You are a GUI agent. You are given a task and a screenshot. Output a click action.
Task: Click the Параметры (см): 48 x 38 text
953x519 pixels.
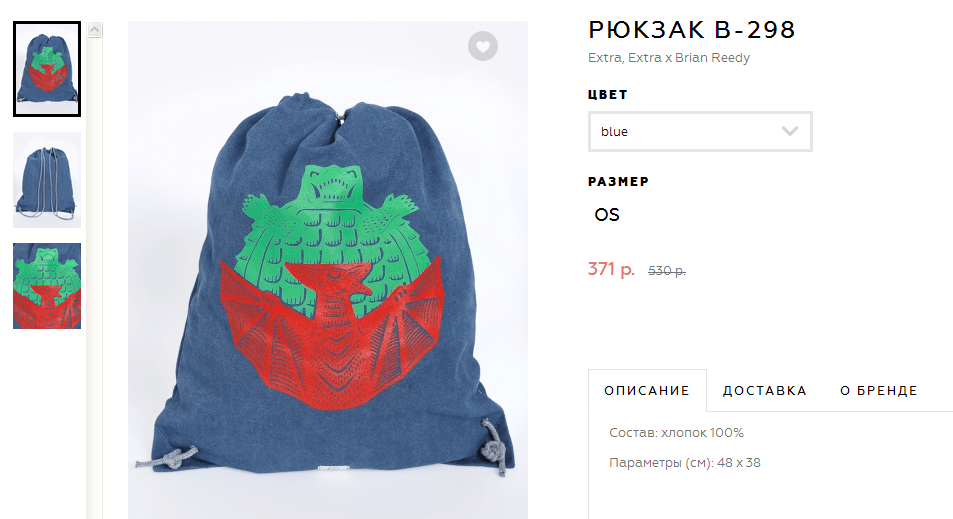point(685,462)
